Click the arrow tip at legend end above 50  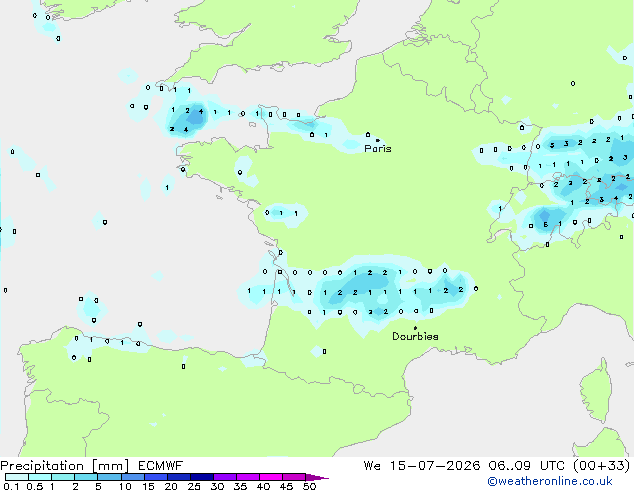click(x=317, y=477)
